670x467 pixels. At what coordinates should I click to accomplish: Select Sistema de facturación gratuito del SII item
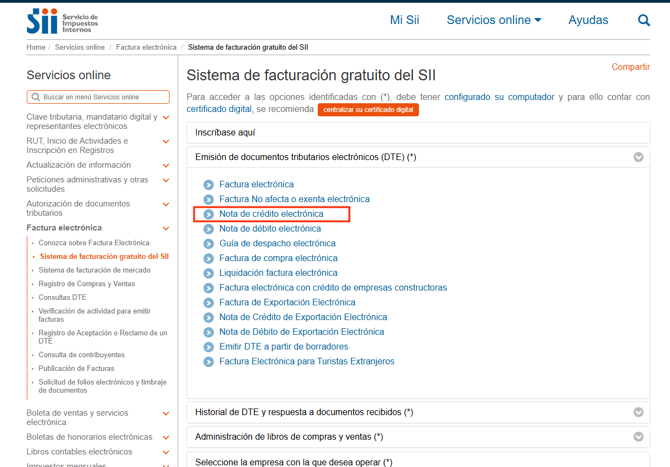coord(104,256)
